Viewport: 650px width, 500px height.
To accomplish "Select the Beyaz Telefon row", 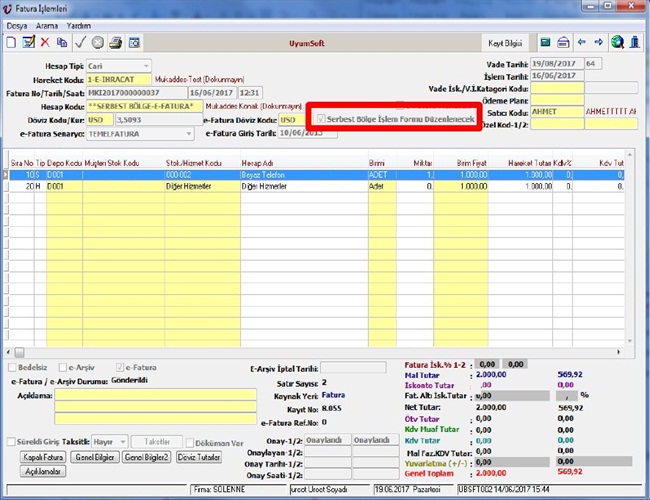I will point(317,175).
